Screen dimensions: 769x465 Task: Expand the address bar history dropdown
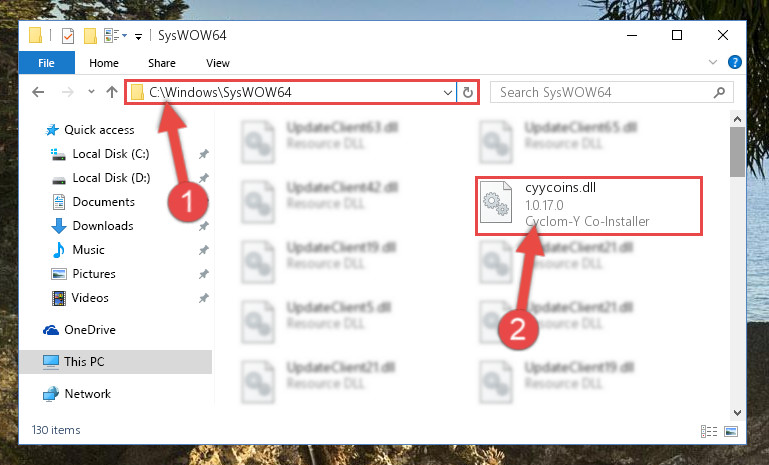pyautogui.click(x=447, y=92)
